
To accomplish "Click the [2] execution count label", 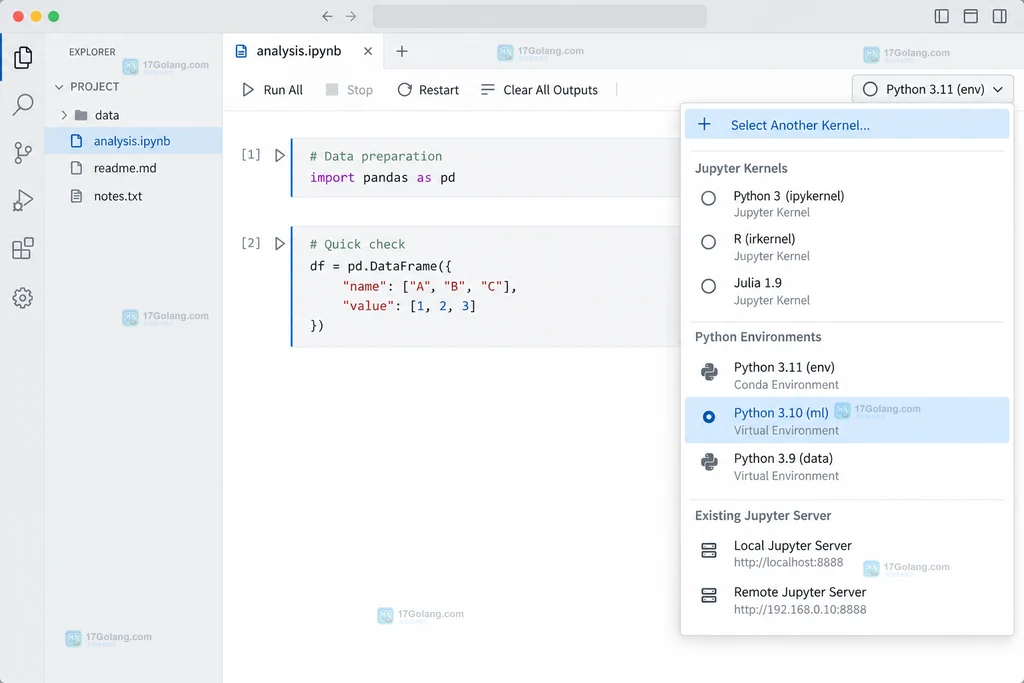I will (x=251, y=243).
